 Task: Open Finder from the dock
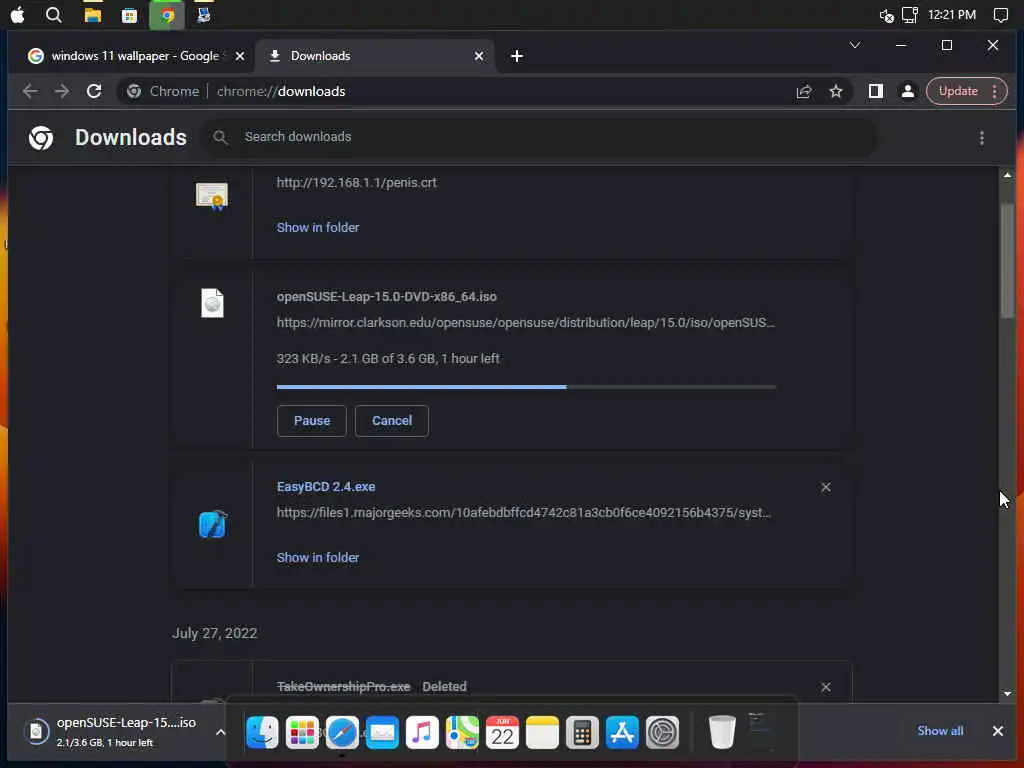pos(263,732)
